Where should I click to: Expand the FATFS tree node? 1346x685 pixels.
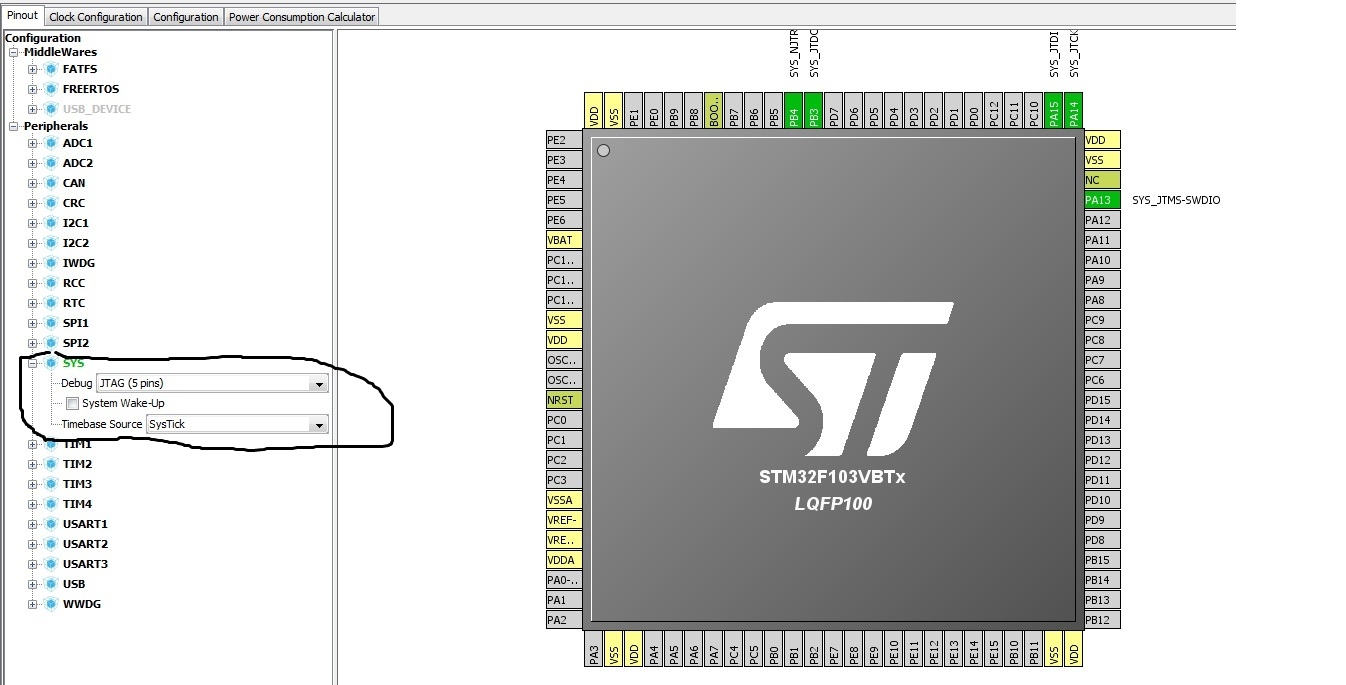pos(32,70)
